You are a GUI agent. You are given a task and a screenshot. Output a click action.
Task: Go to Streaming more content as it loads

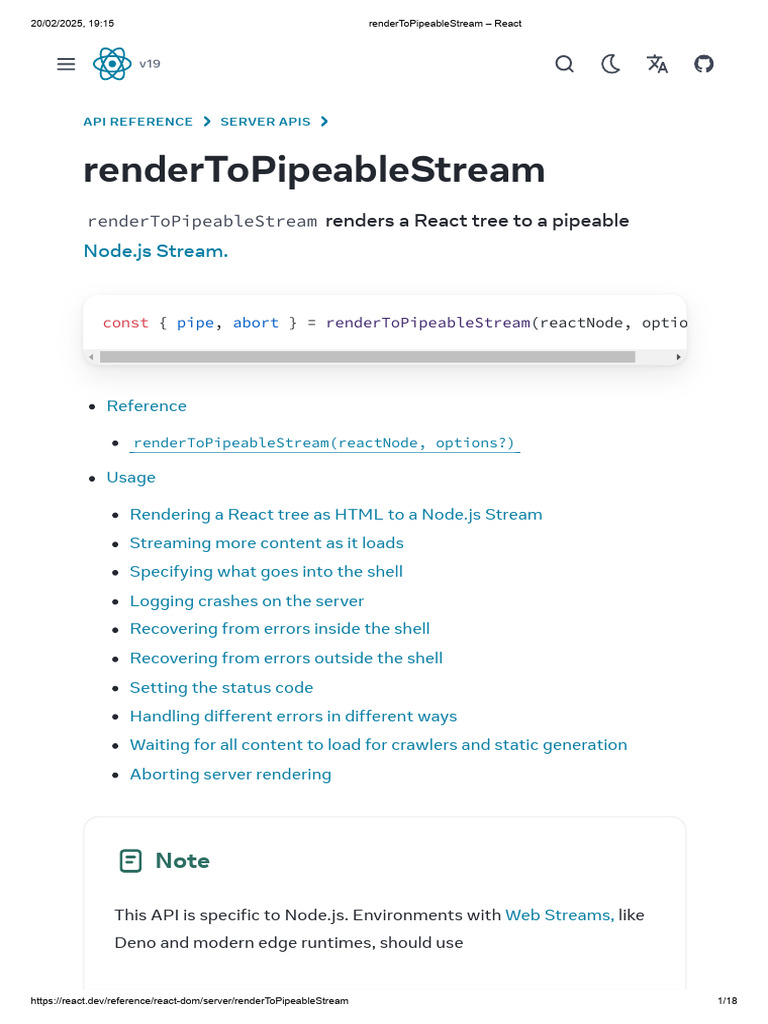(266, 543)
